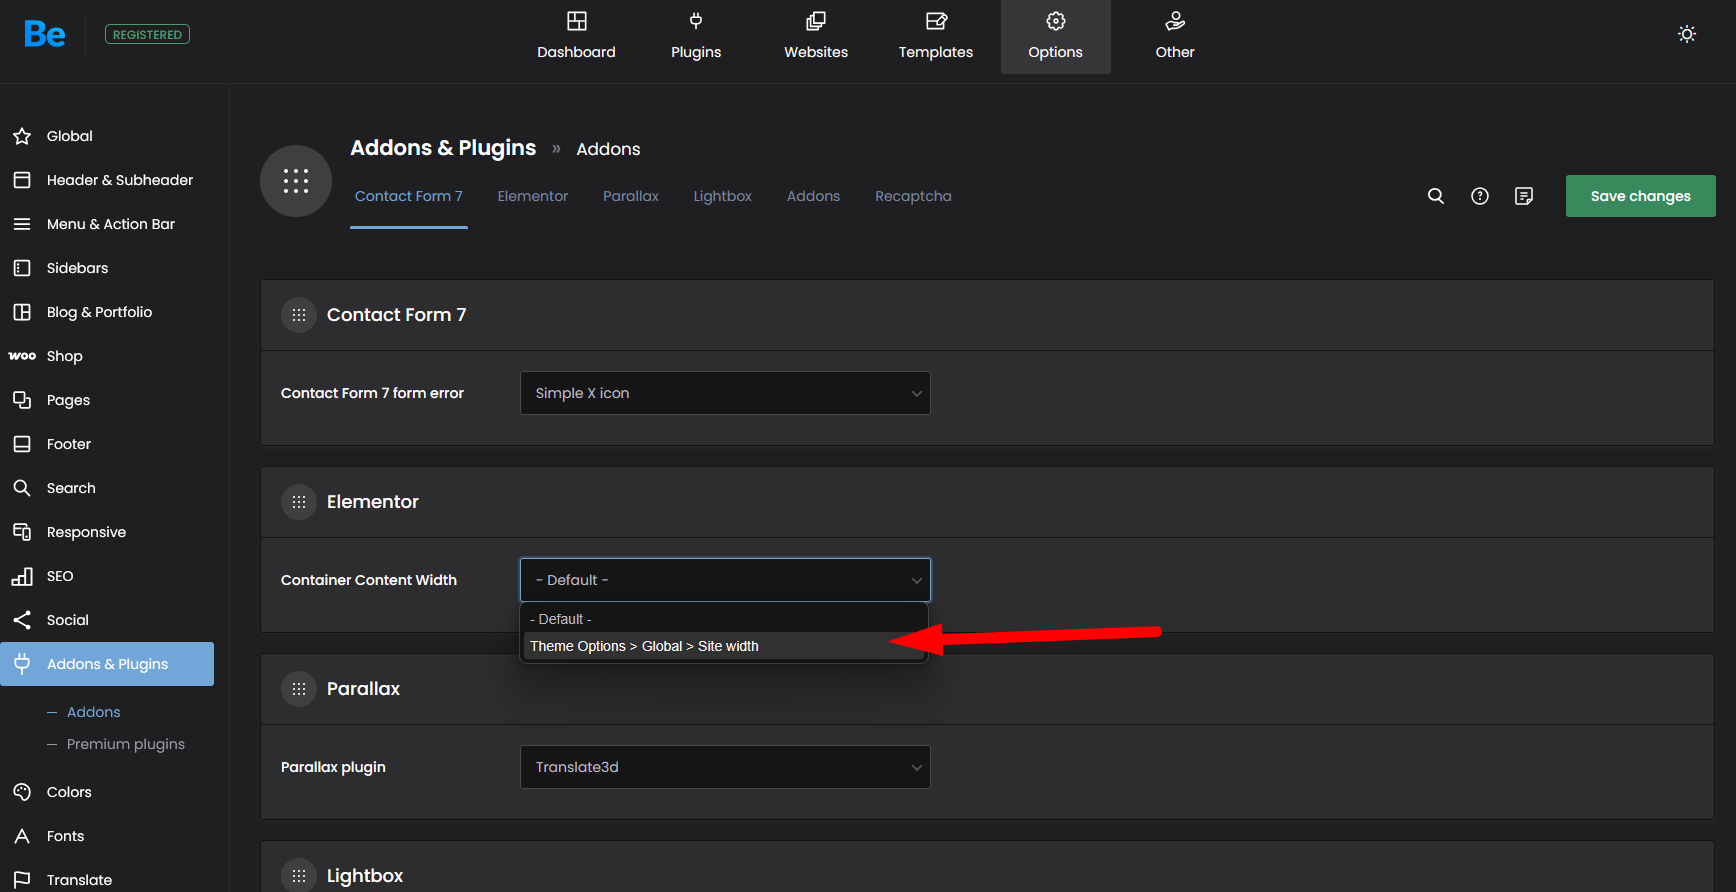This screenshot has width=1736, height=892.
Task: Go to the Plugins section
Action: pyautogui.click(x=695, y=36)
